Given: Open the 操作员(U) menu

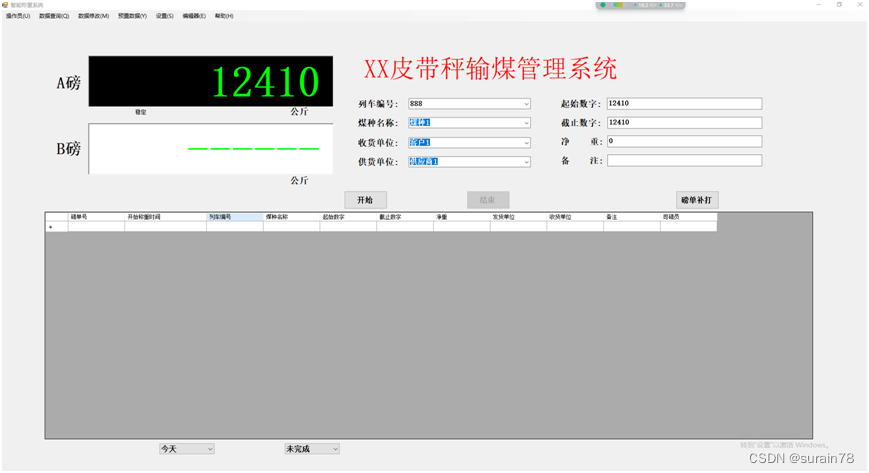Looking at the screenshot, I should pyautogui.click(x=18, y=16).
